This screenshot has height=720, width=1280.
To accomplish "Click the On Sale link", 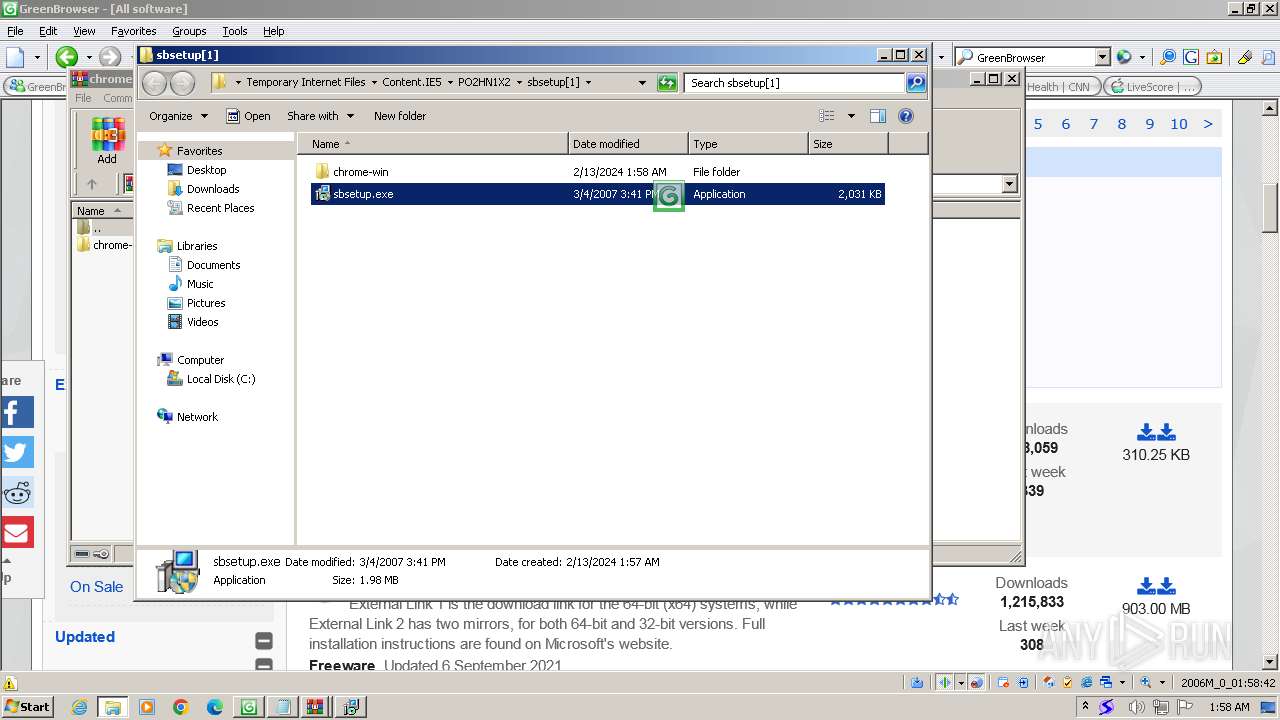I will [x=96, y=587].
